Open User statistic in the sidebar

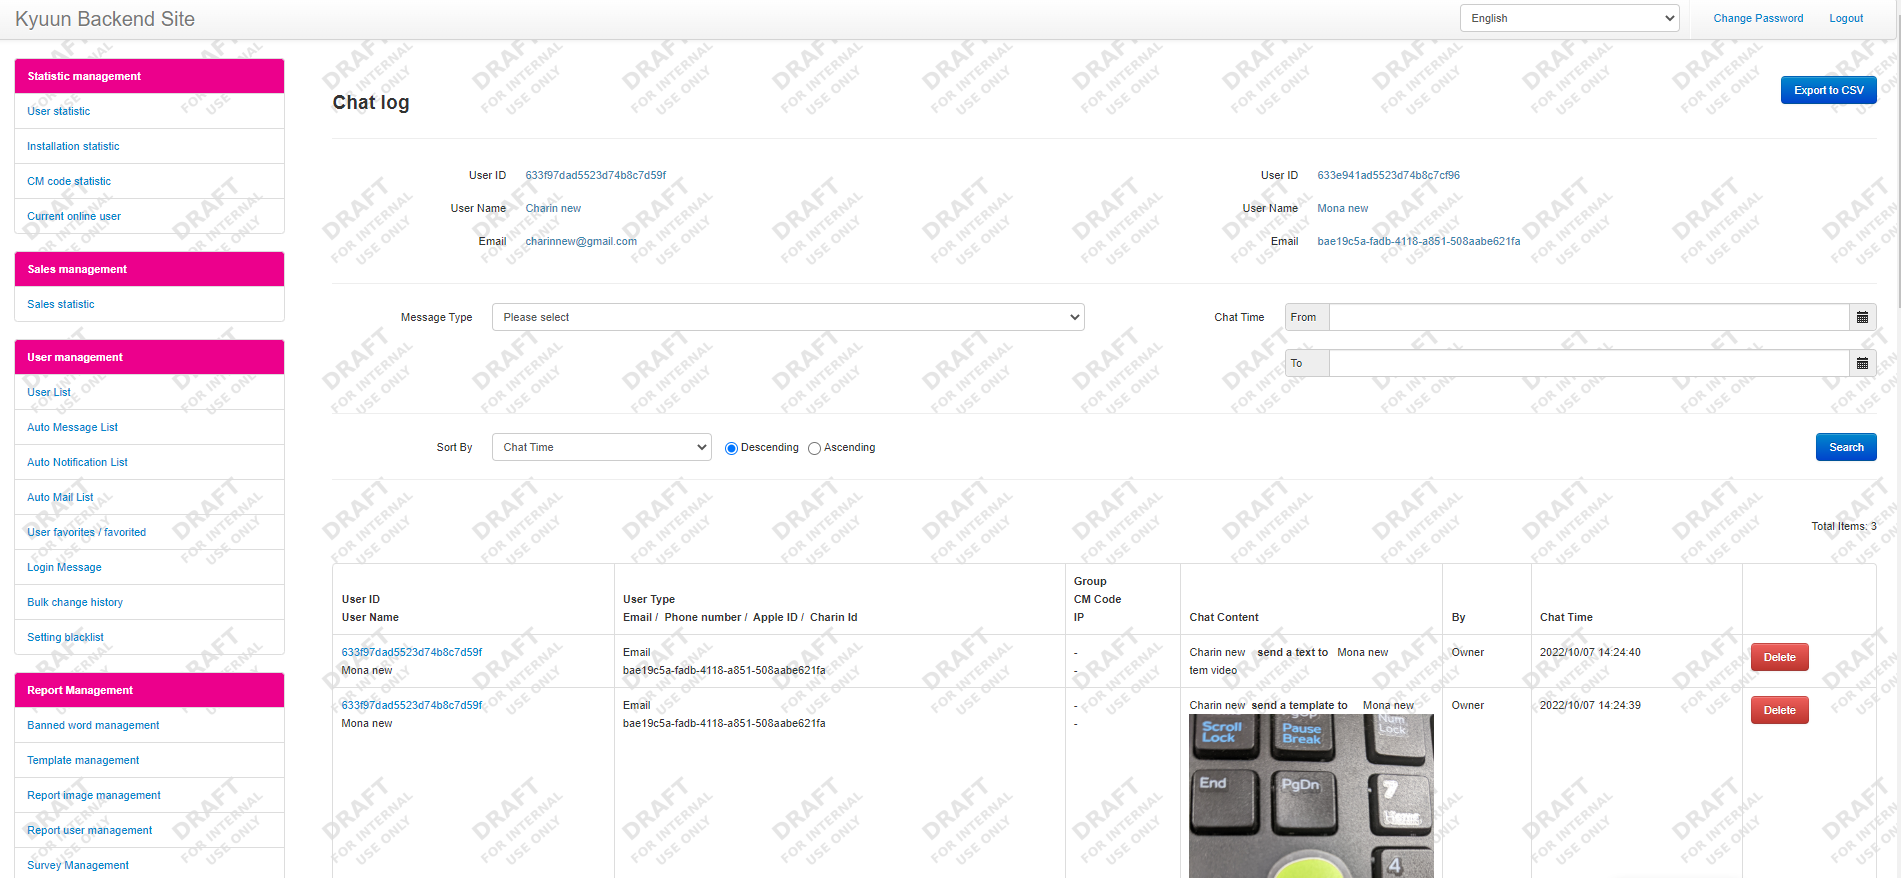tap(59, 111)
